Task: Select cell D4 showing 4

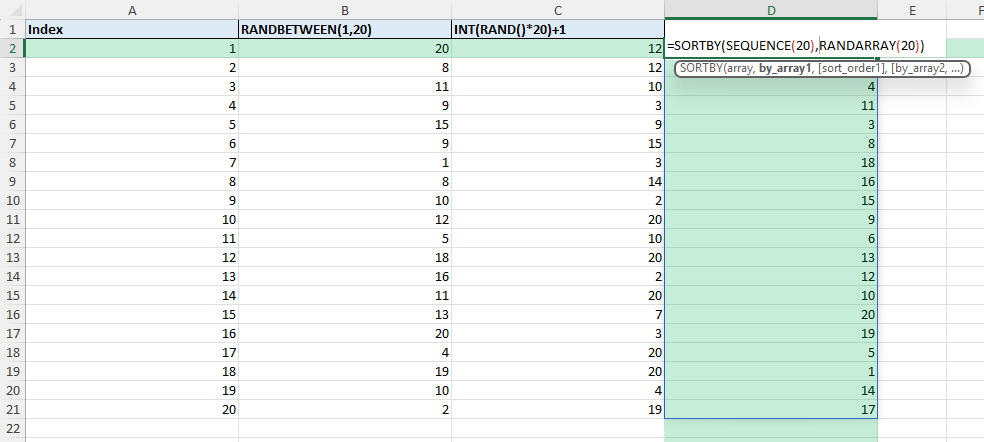Action: tap(771, 87)
